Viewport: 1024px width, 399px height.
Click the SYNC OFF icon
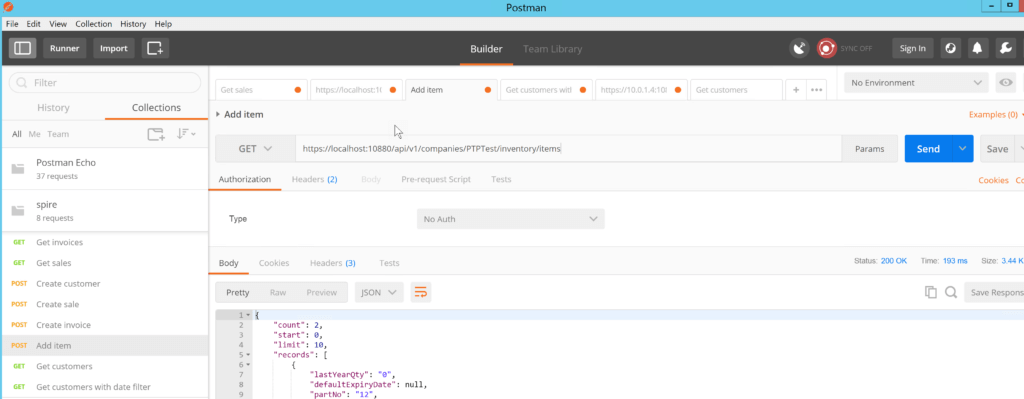point(826,48)
